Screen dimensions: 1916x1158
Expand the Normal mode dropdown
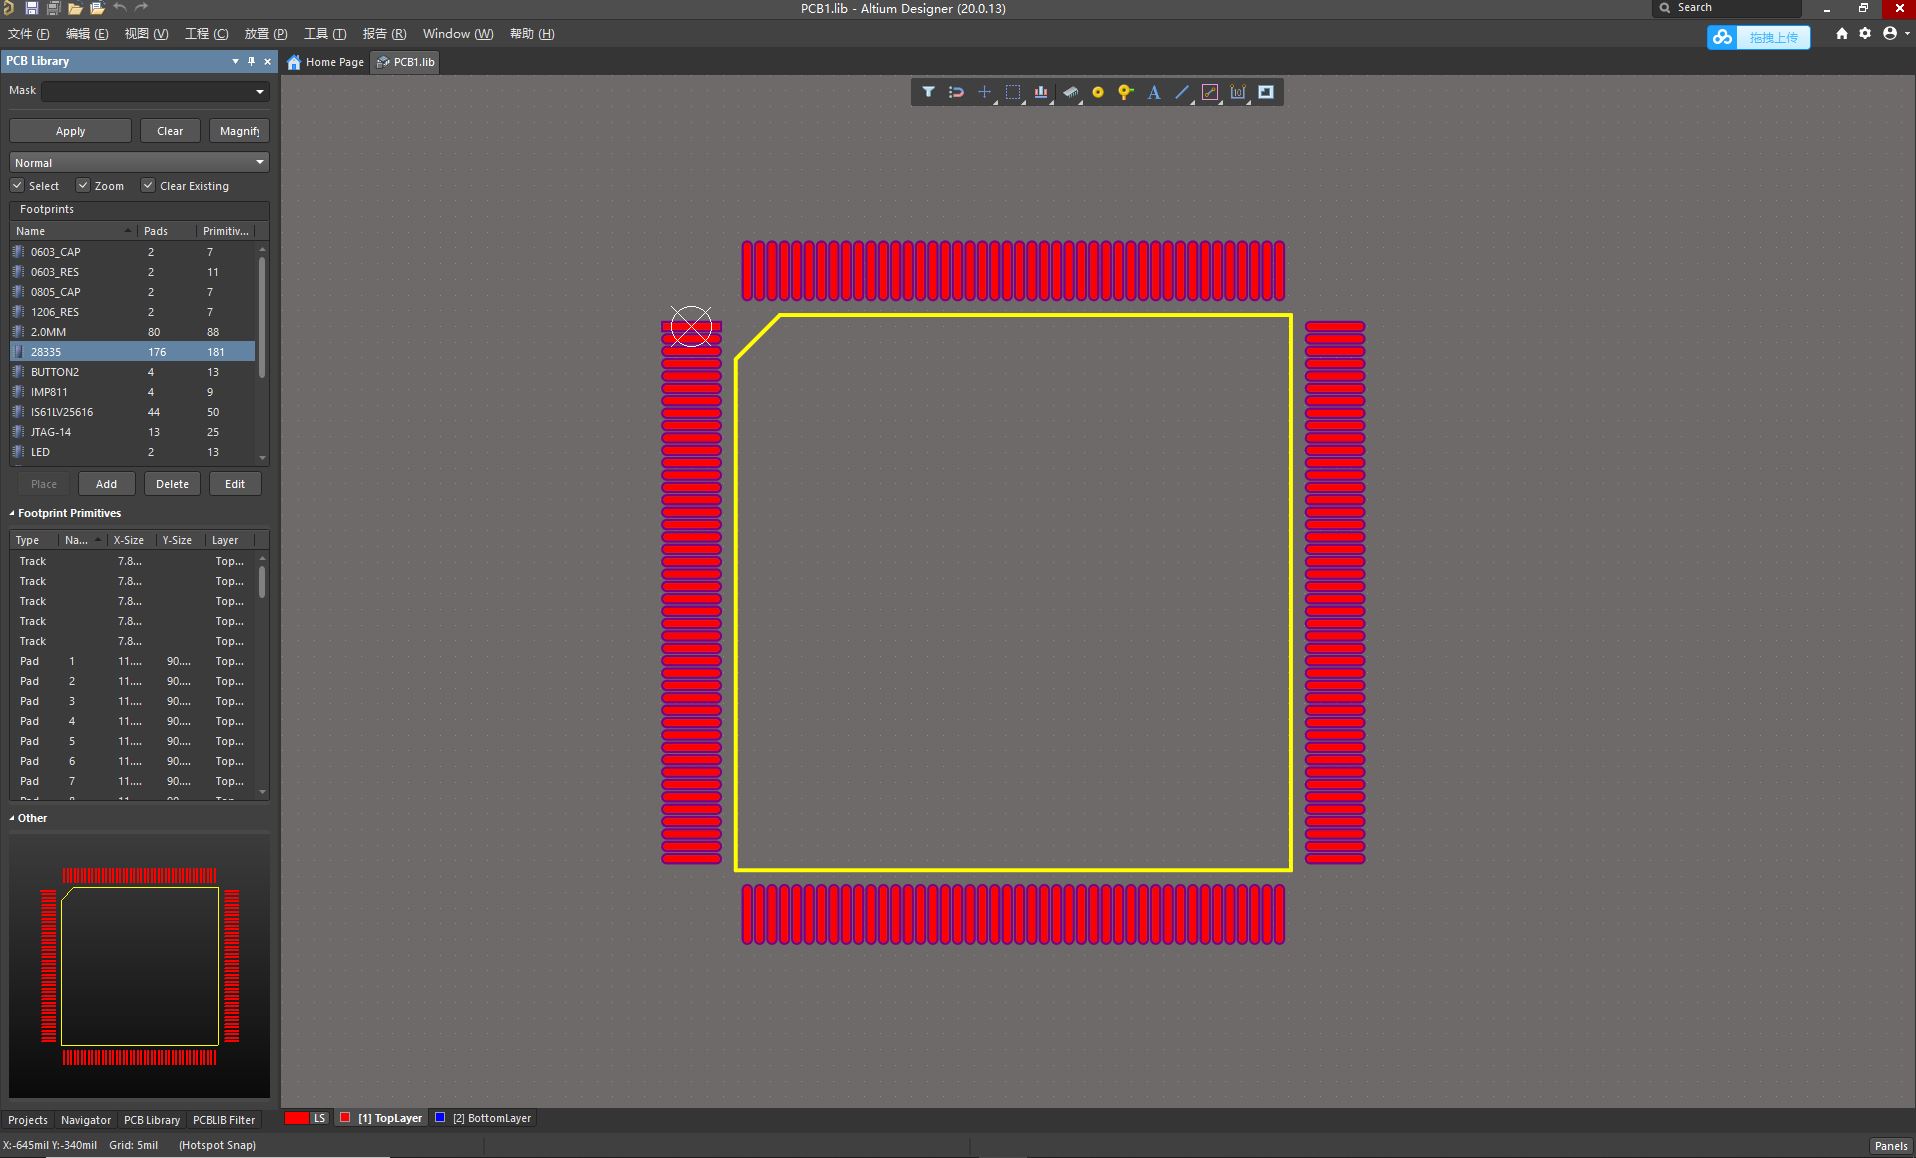139,162
